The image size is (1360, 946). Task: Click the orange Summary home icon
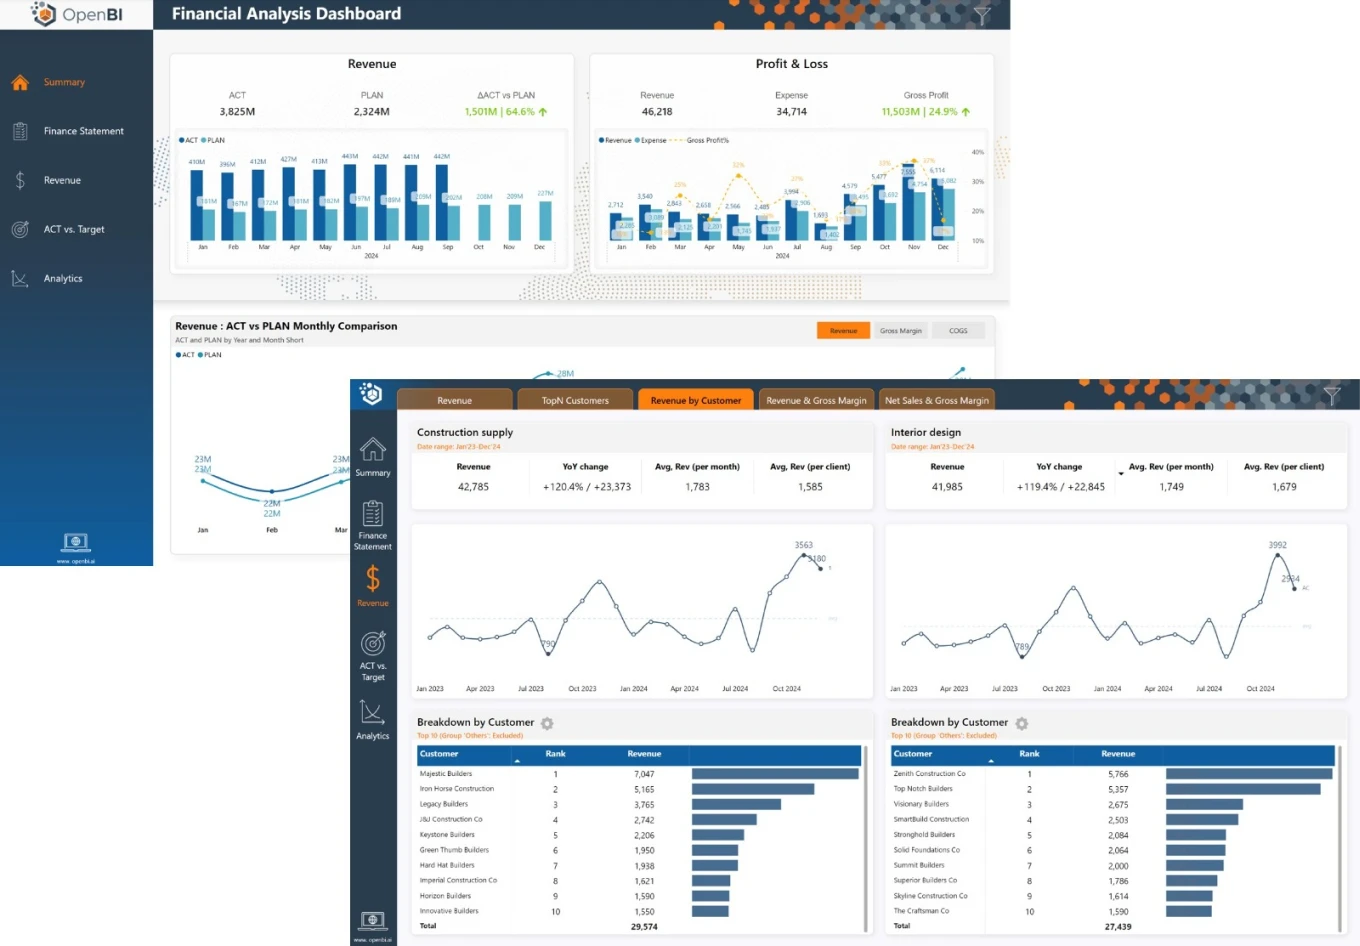(20, 82)
